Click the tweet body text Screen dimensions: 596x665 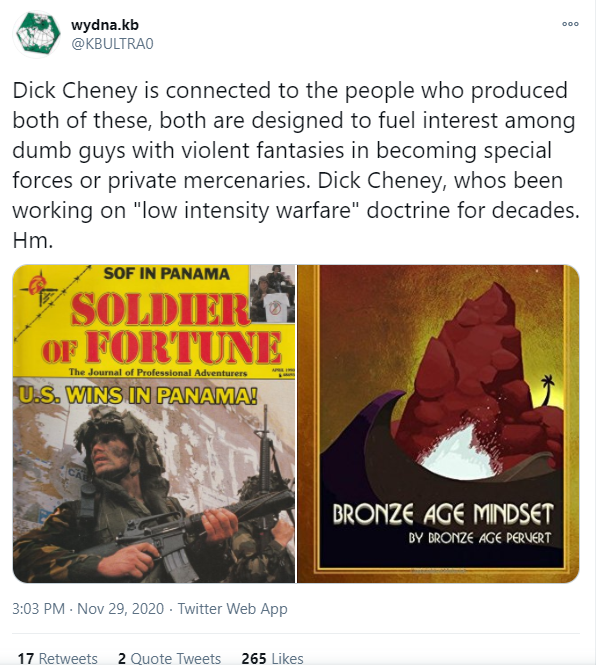pos(296,165)
